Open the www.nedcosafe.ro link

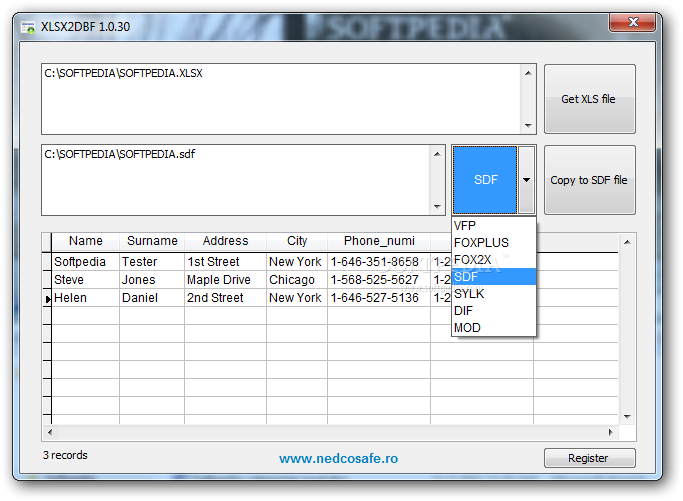point(338,458)
